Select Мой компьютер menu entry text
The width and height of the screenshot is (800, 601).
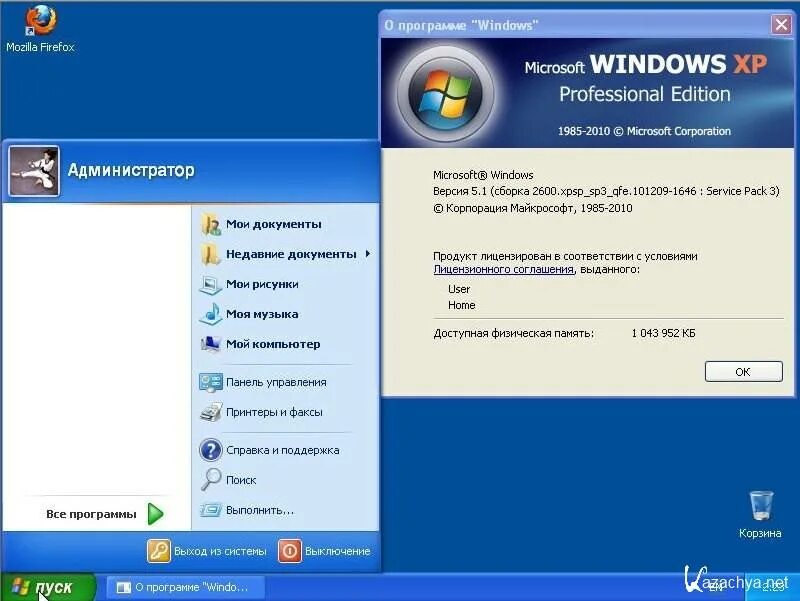click(x=273, y=344)
